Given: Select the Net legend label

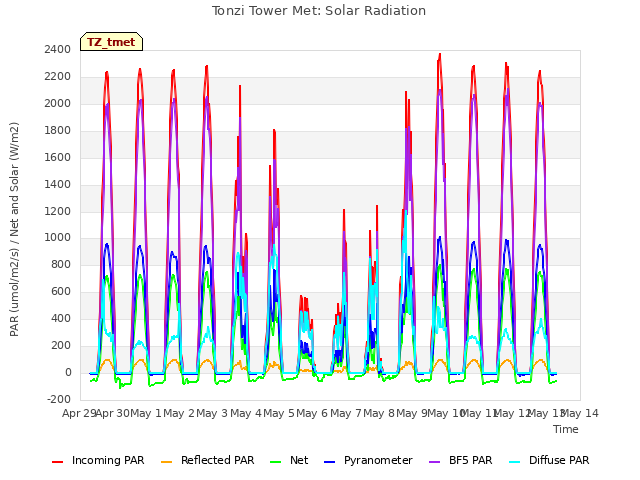Looking at the screenshot, I should pyautogui.click(x=299, y=460).
